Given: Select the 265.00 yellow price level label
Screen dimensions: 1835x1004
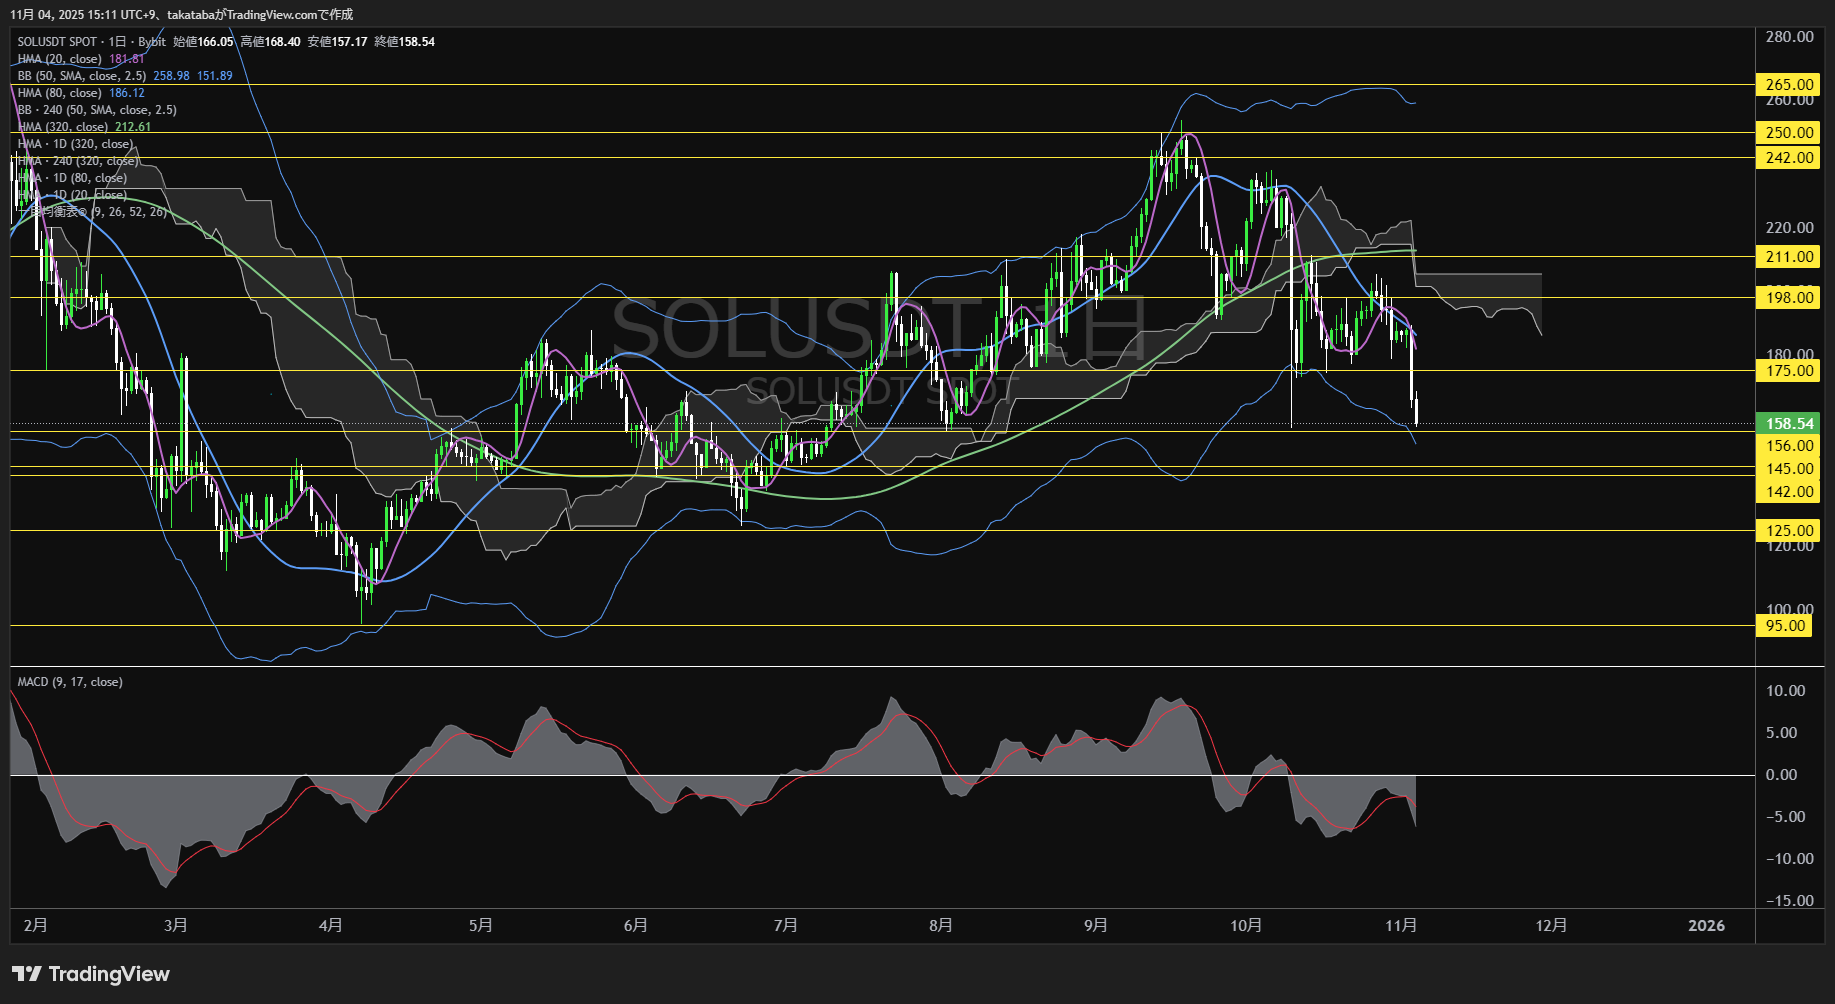Looking at the screenshot, I should pyautogui.click(x=1788, y=85).
